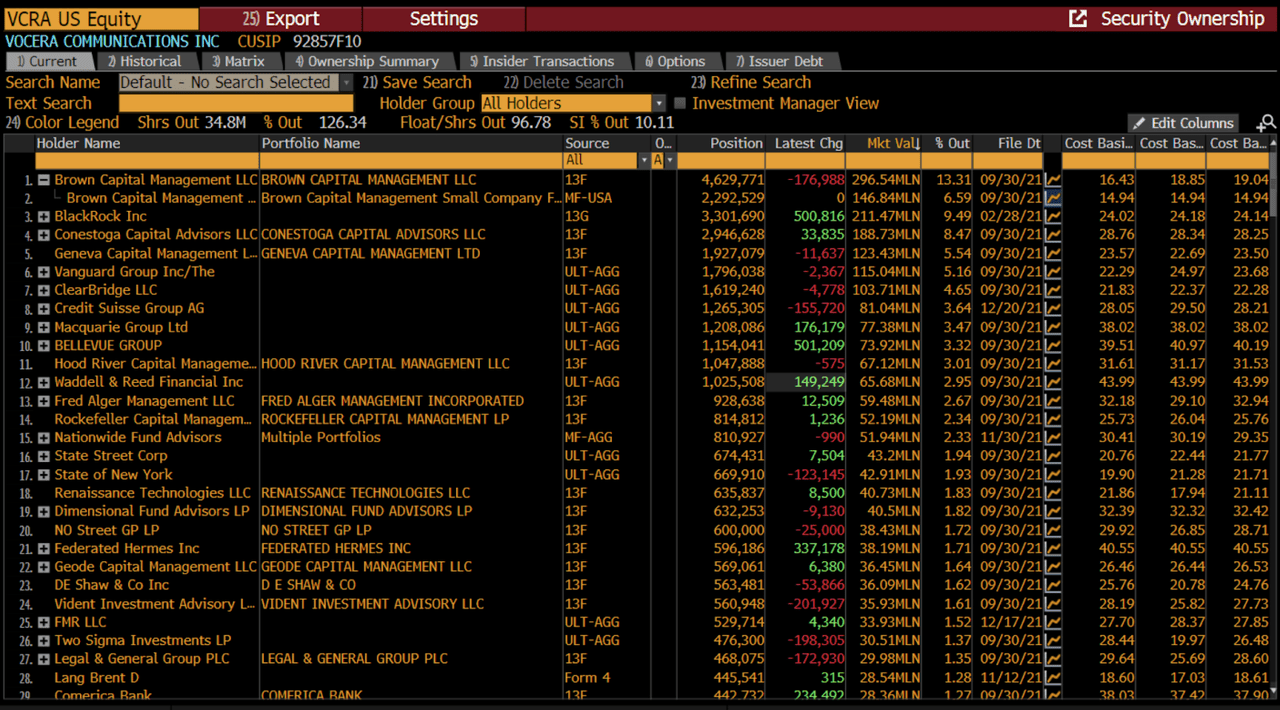Click chart icon for Two Sigma Investments LP

pos(1053,641)
